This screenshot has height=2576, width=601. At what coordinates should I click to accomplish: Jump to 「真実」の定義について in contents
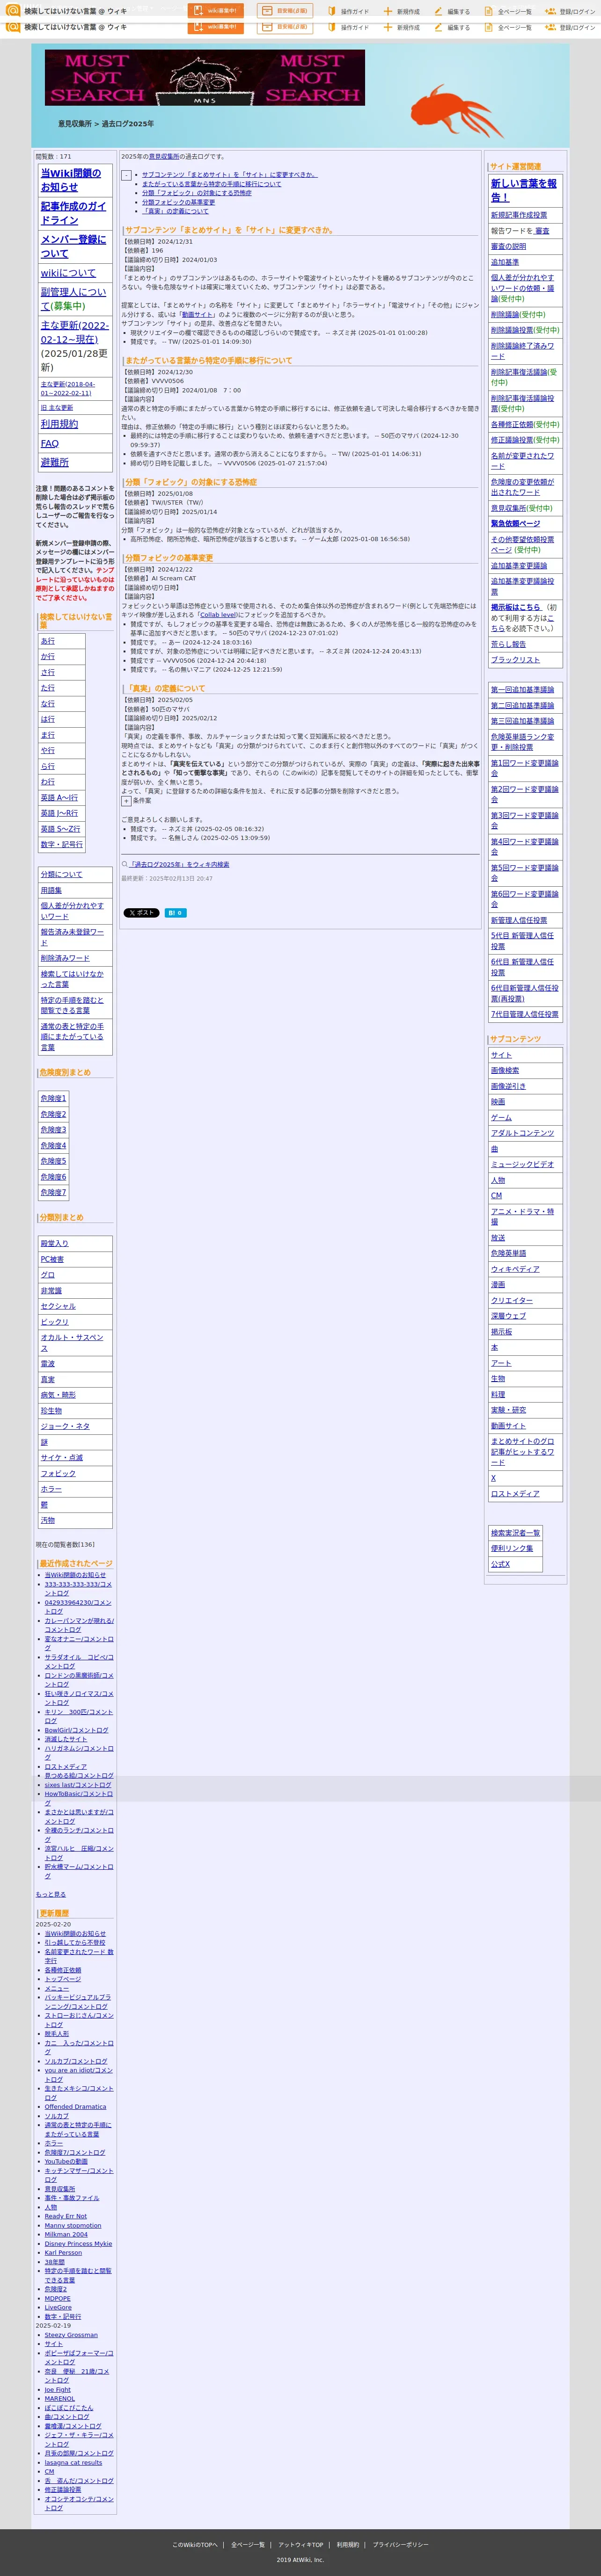175,211
